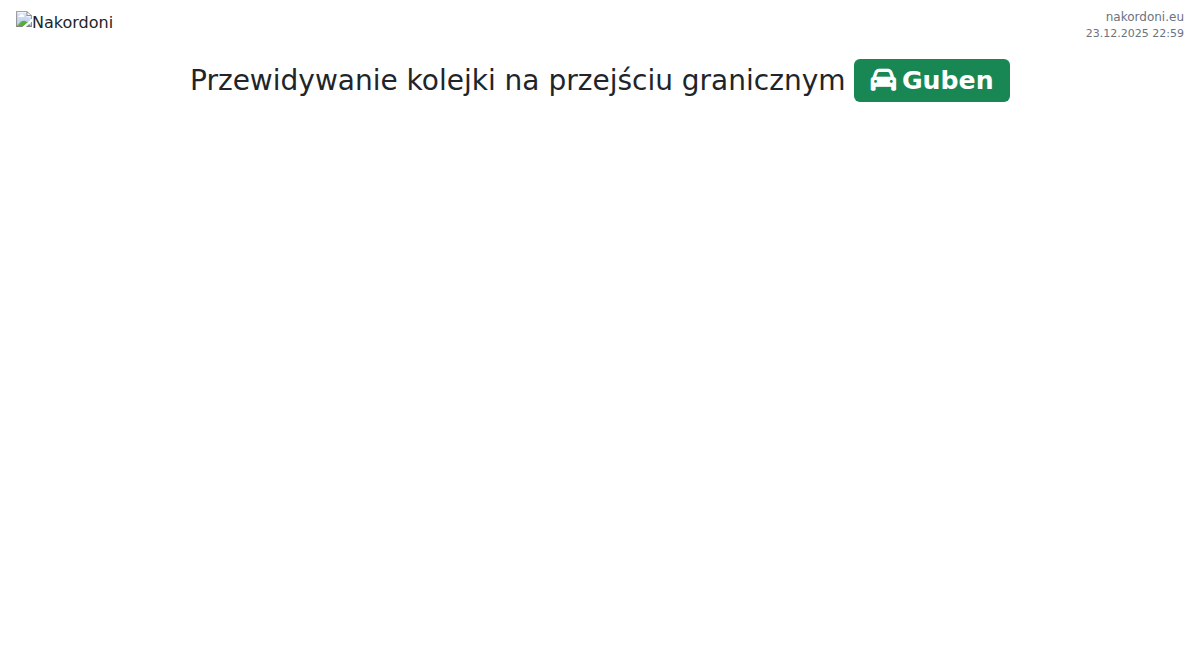Click the green badge labeled Guben
The width and height of the screenshot is (1200, 651).
pos(931,79)
